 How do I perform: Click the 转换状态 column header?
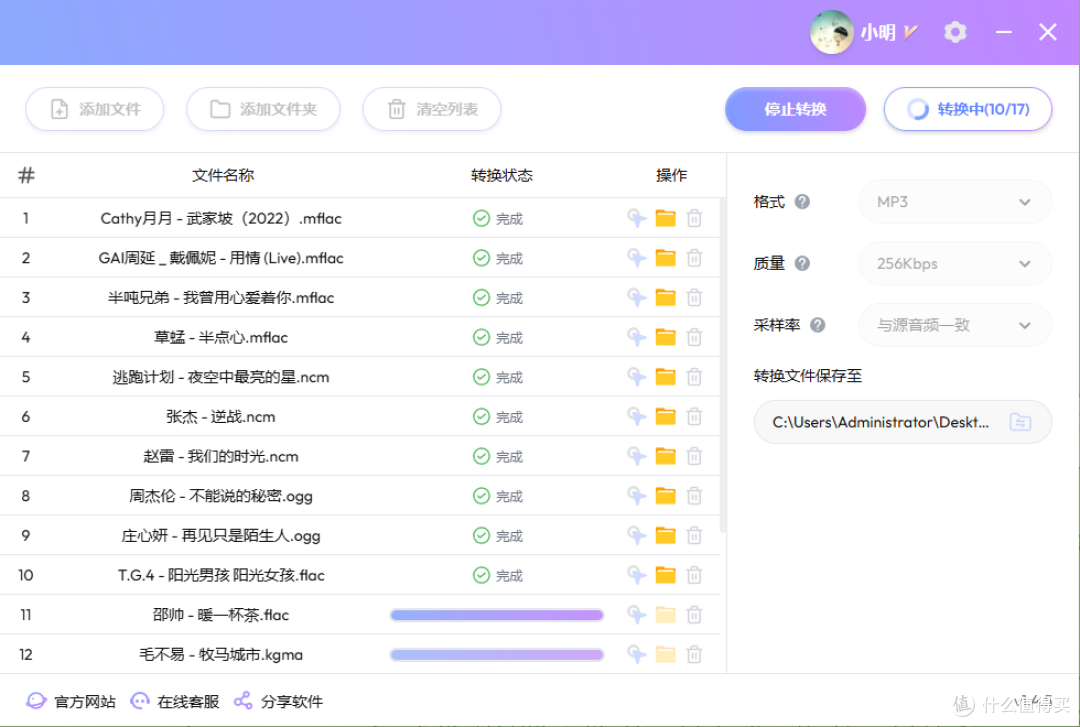[501, 176]
